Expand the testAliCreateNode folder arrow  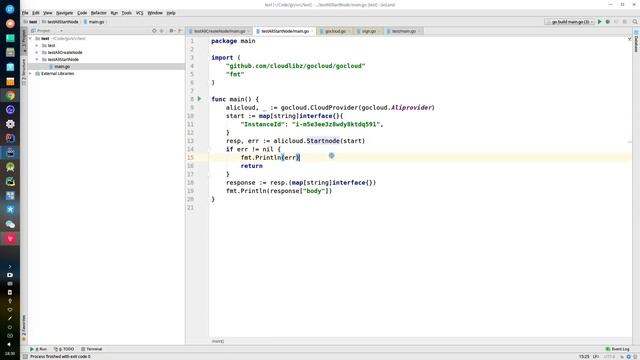click(x=37, y=52)
